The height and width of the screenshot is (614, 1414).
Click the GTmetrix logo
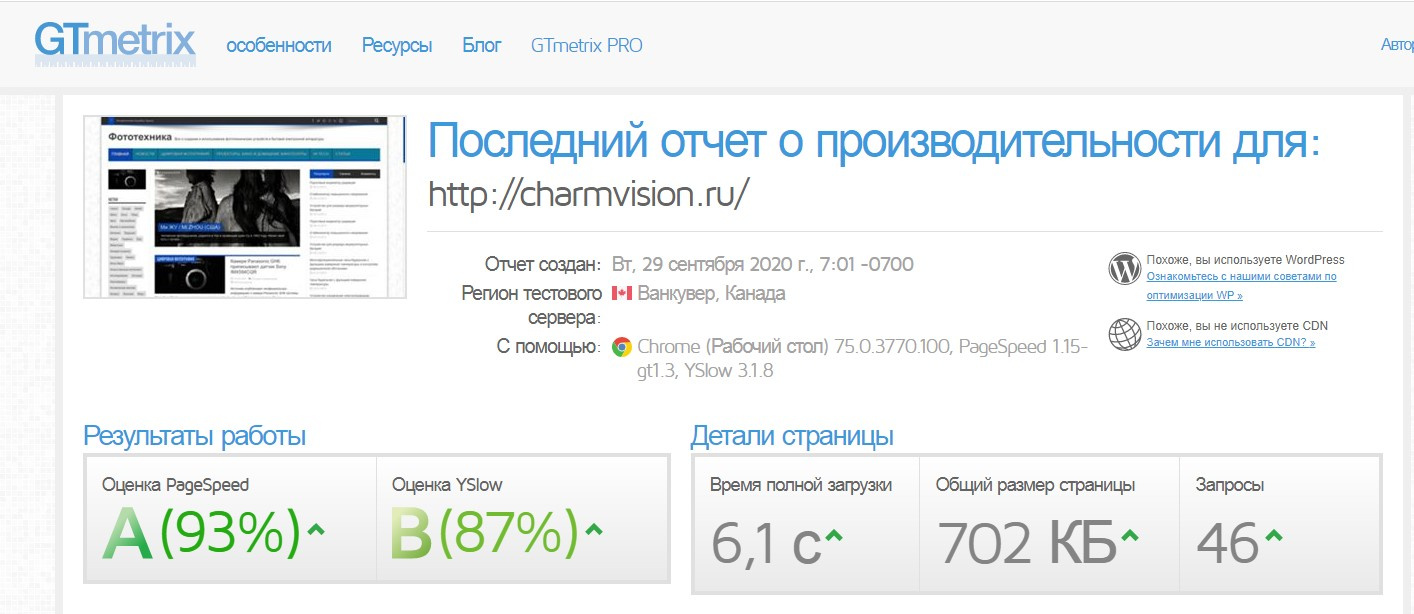point(115,44)
